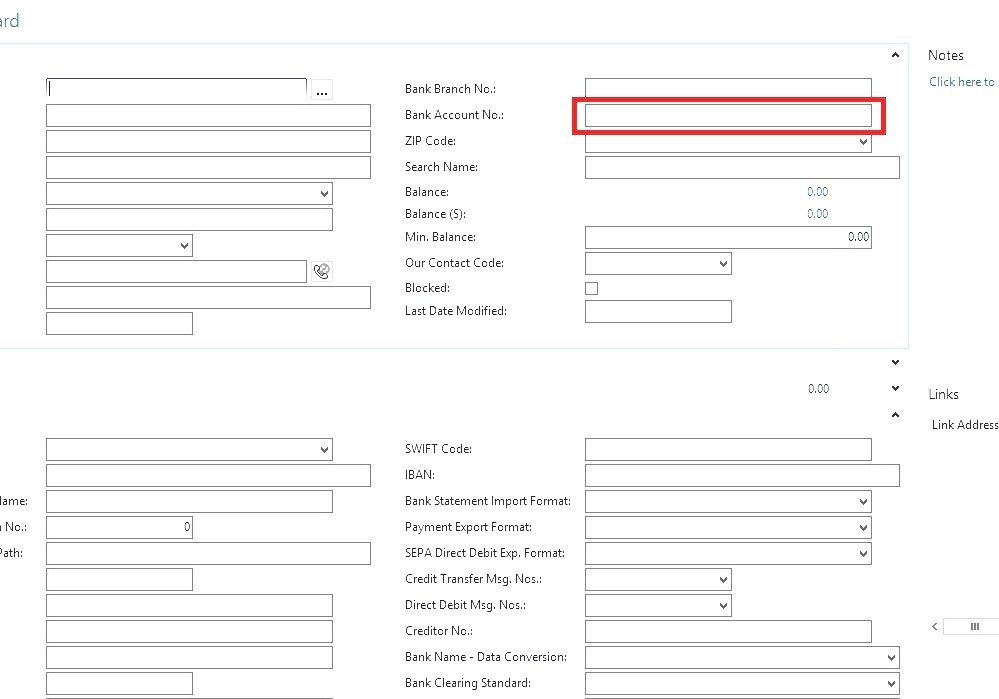Viewport: 999px width, 699px height.
Task: Click the Notes panel heading
Action: pos(945,55)
